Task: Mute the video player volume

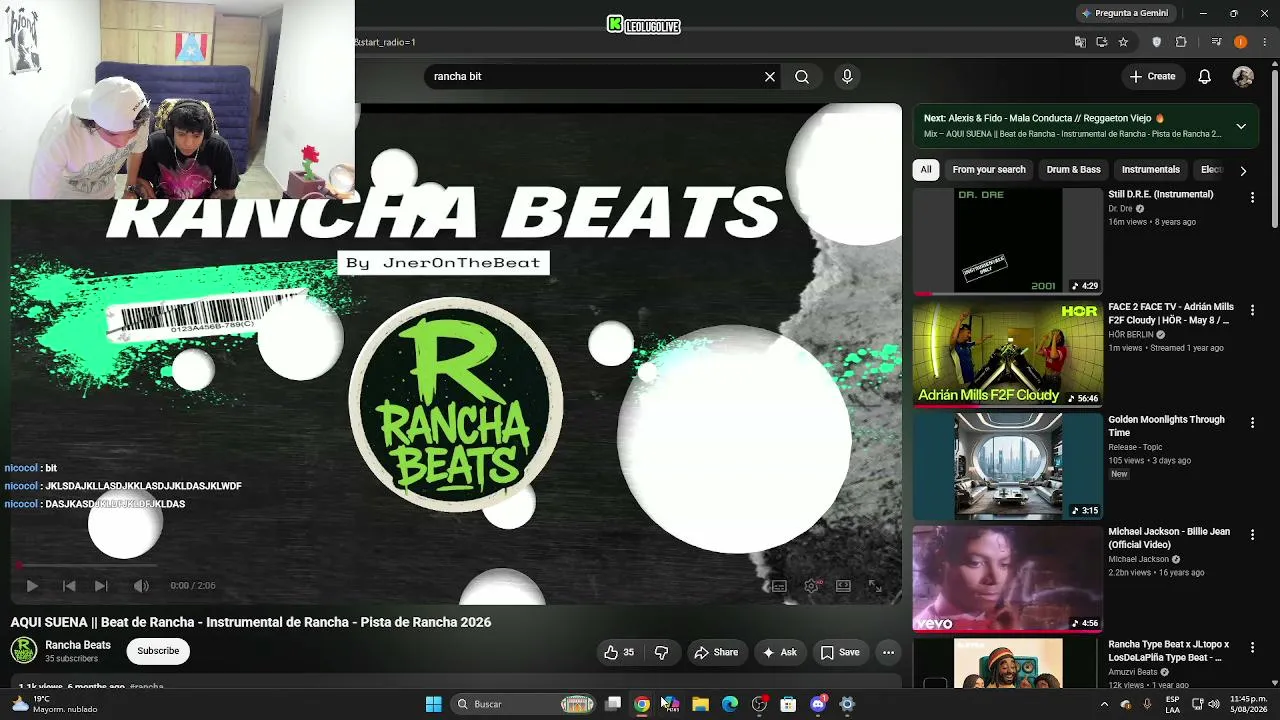Action: pos(141,586)
